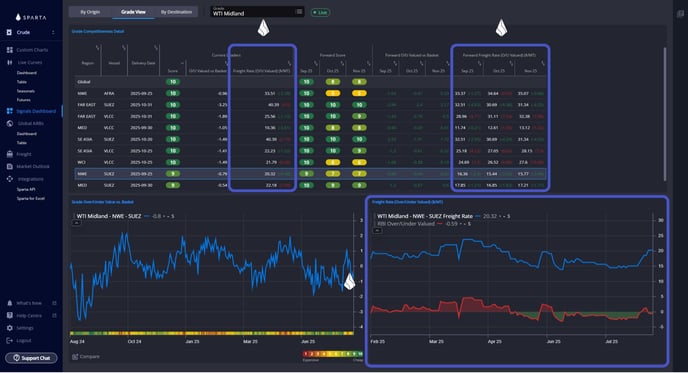Open Live Curves section

pos(25,62)
